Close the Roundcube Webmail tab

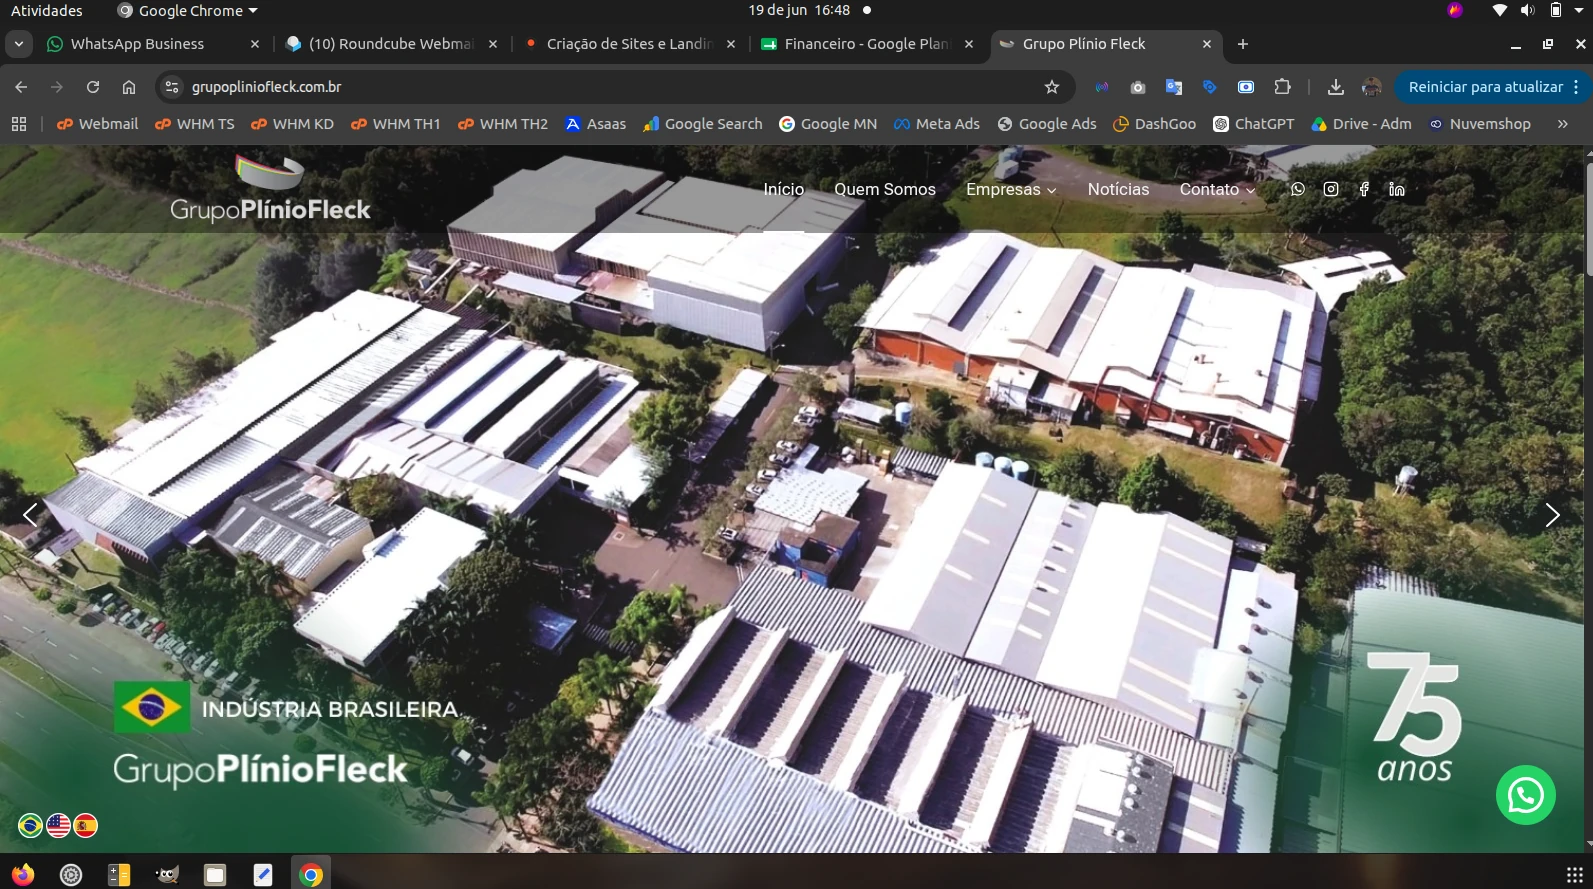[493, 44]
